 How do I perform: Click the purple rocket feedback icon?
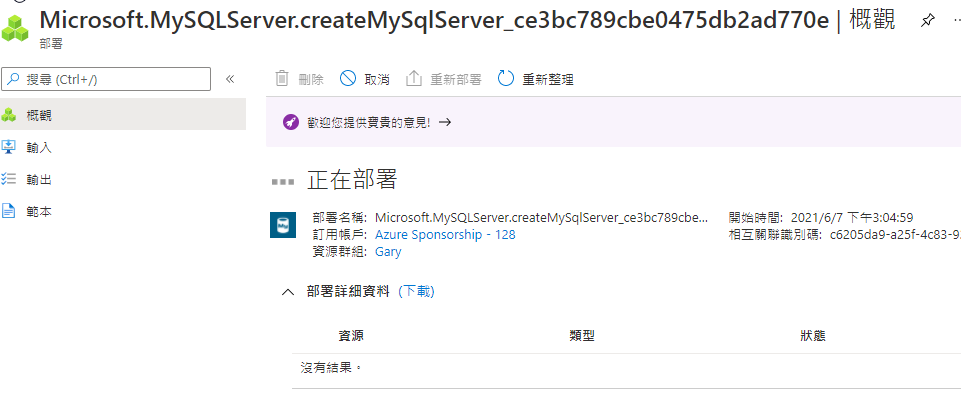[x=291, y=122]
